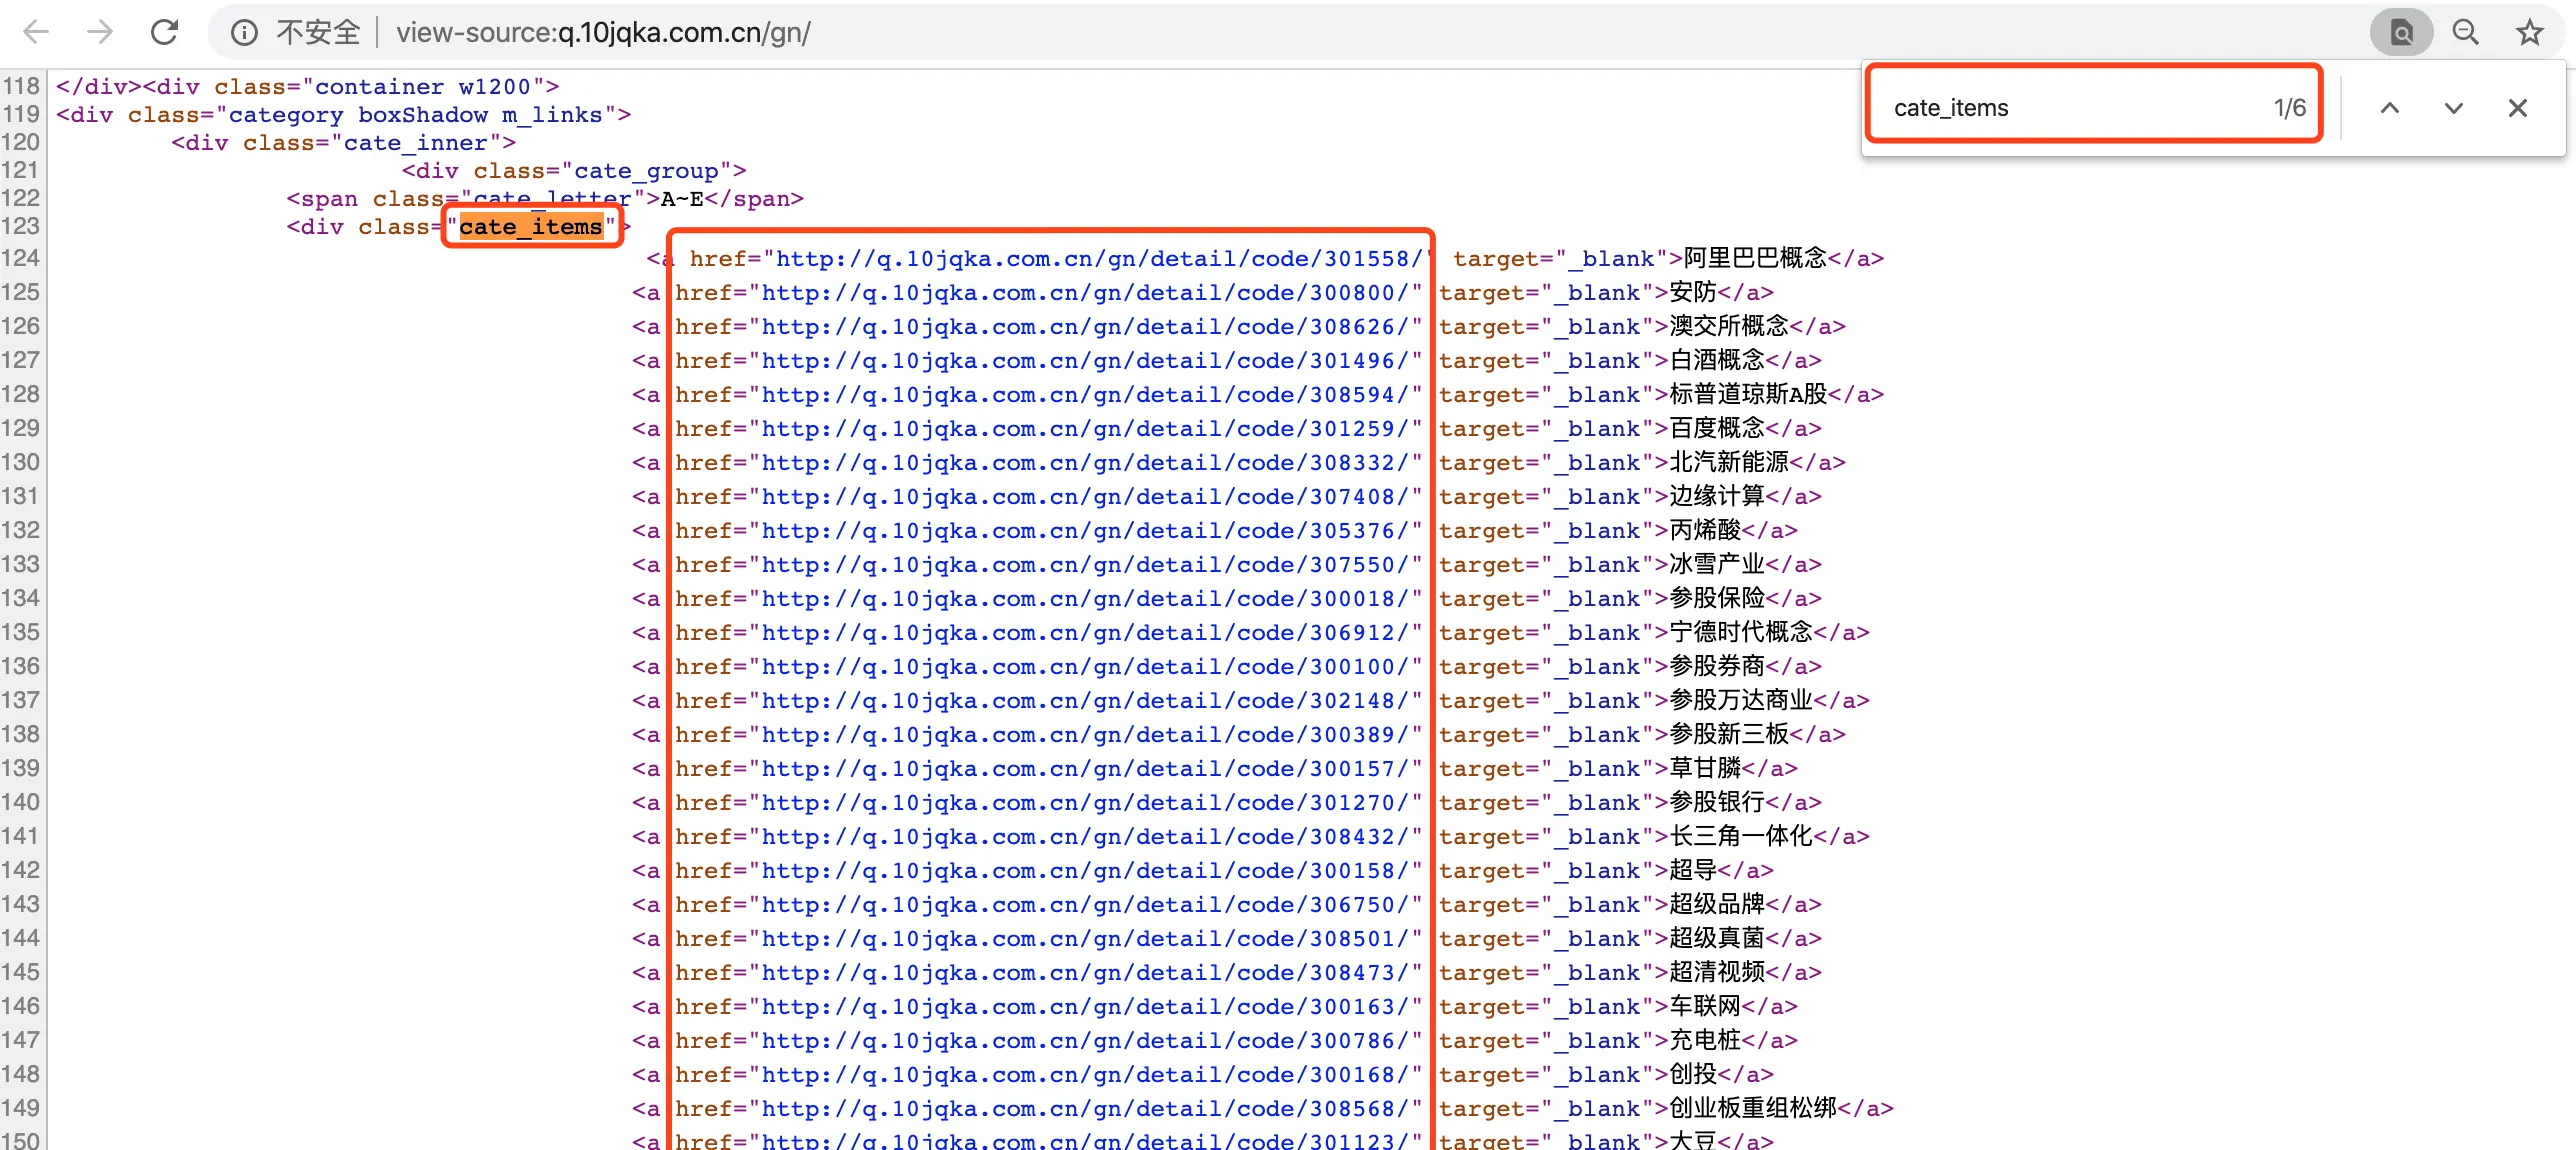
Task: Click the browser back arrow
Action: (x=36, y=32)
